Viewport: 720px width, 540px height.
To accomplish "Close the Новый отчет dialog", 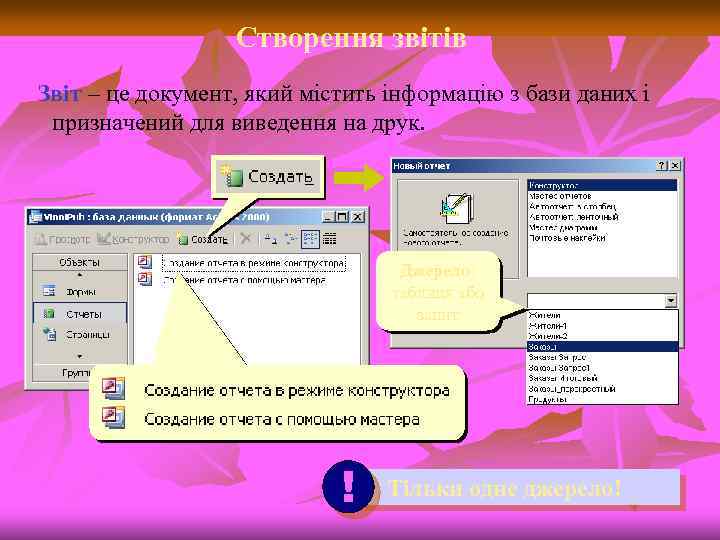I will 675,165.
